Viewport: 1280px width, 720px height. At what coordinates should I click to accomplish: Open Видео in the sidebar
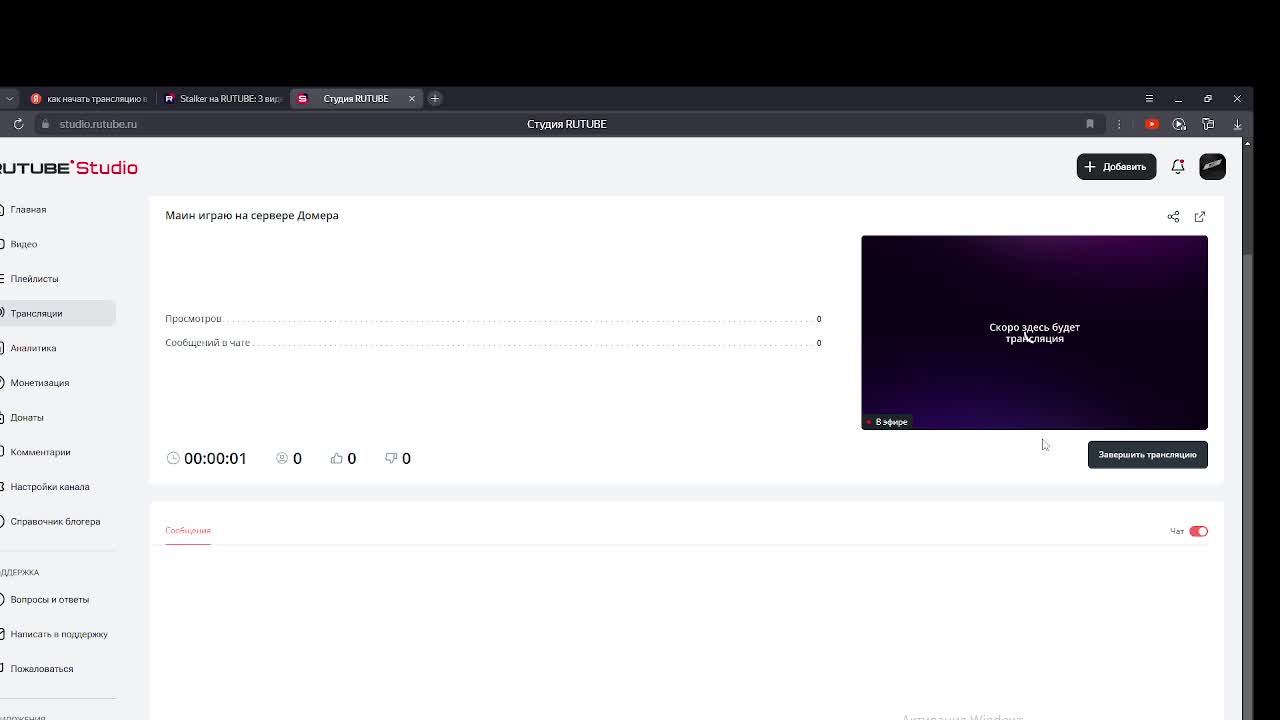point(24,244)
